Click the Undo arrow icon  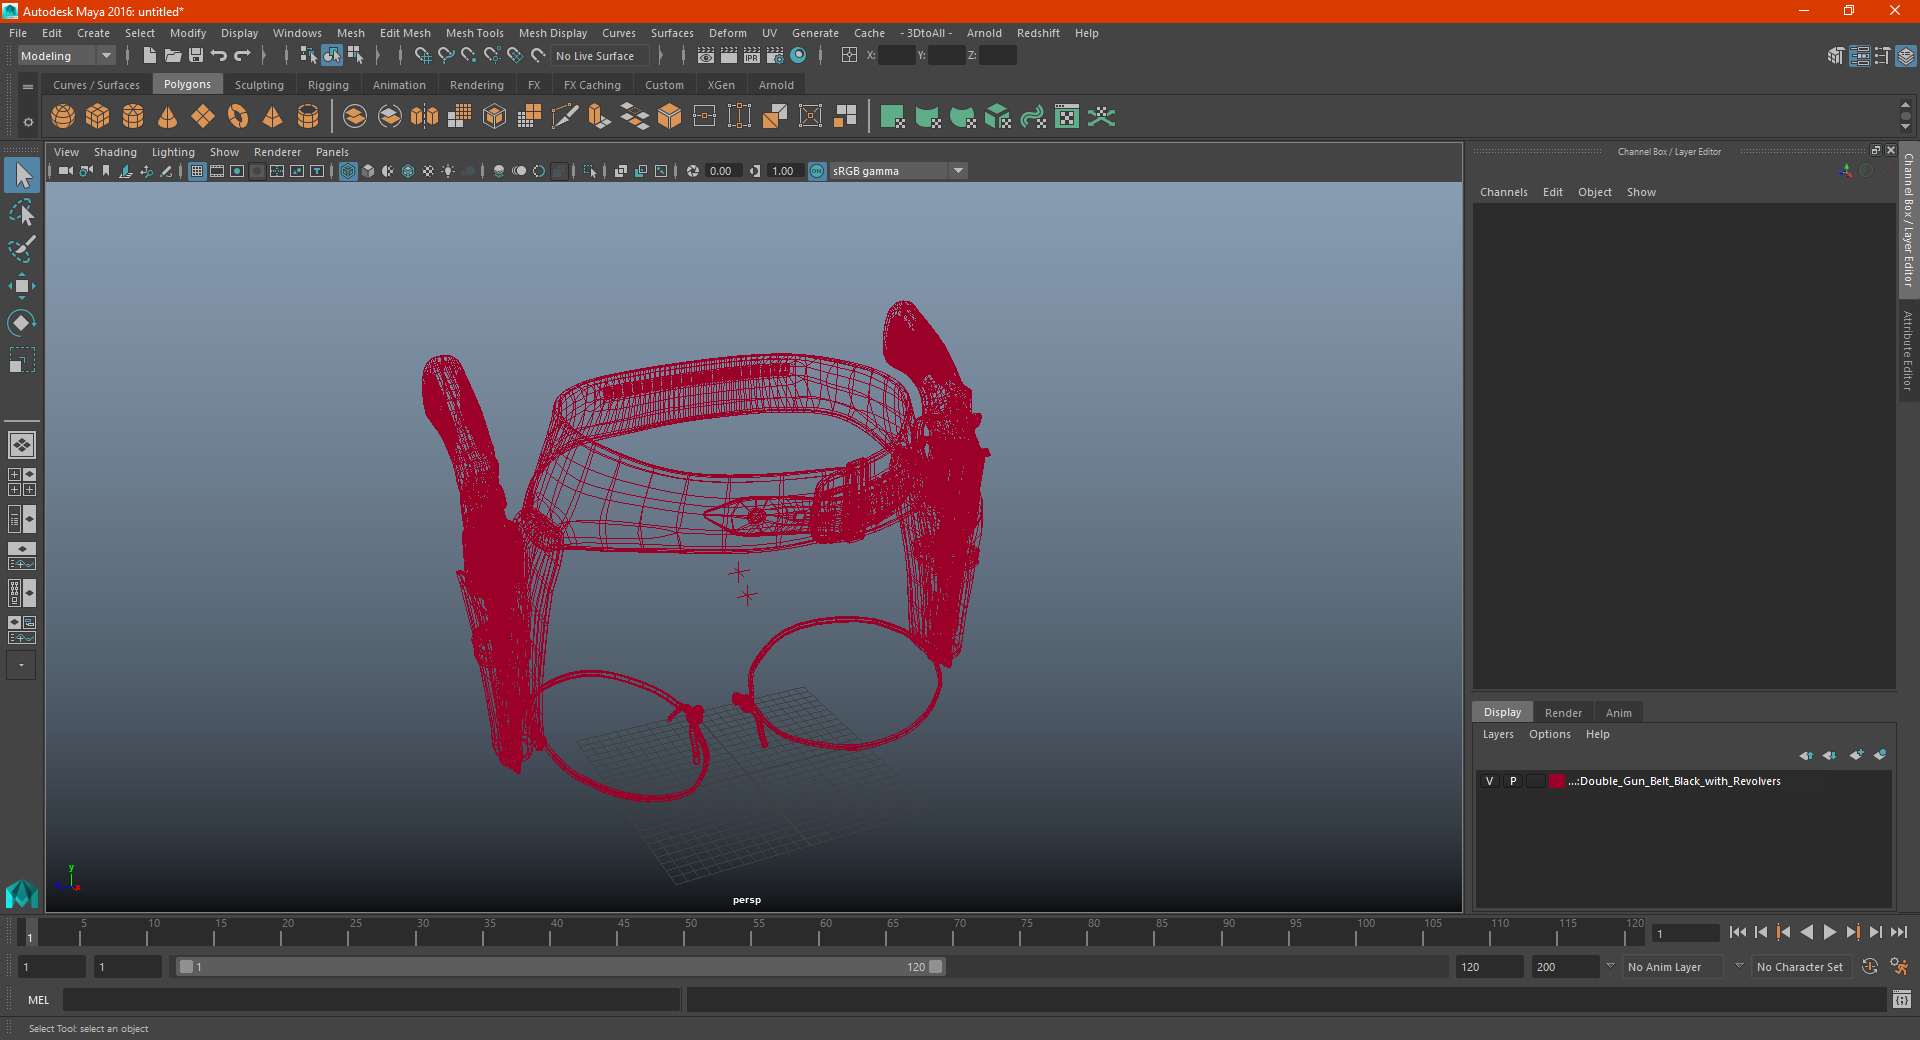(219, 56)
